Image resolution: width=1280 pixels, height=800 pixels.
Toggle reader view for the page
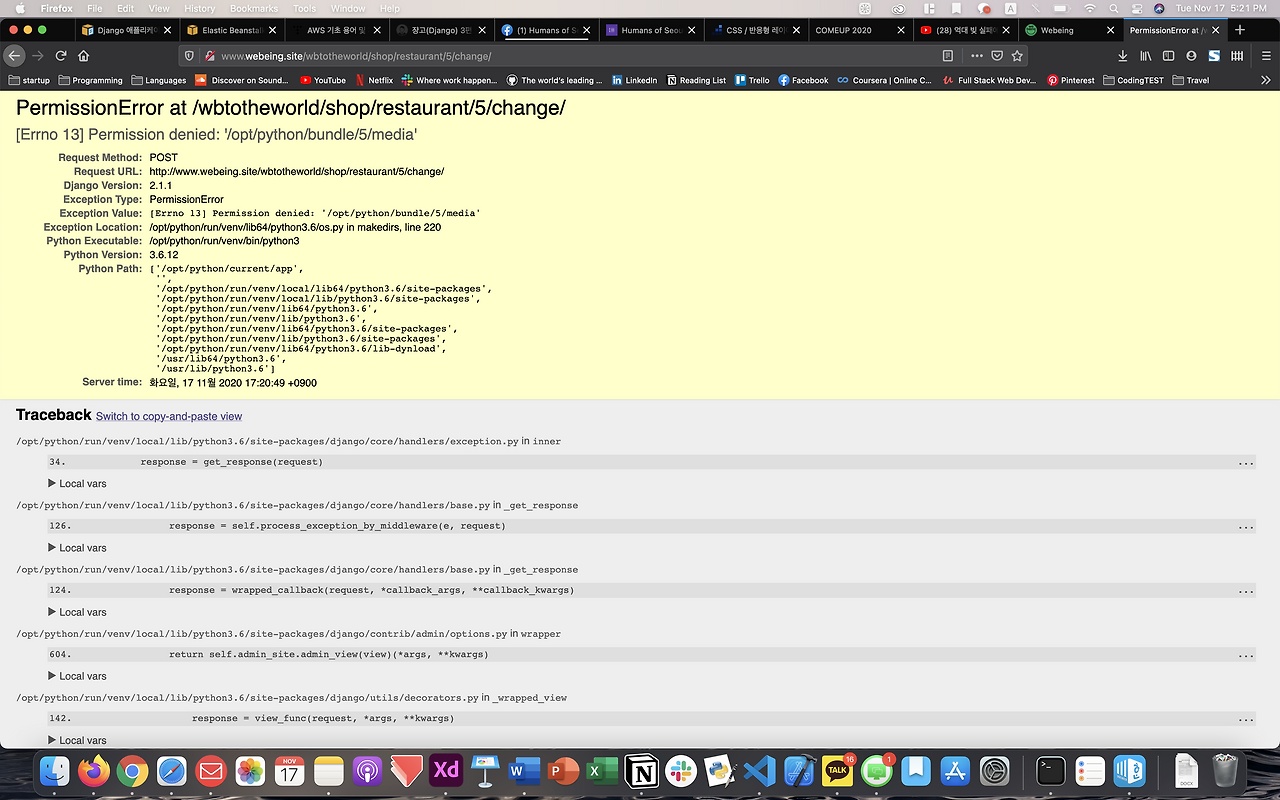(947, 56)
